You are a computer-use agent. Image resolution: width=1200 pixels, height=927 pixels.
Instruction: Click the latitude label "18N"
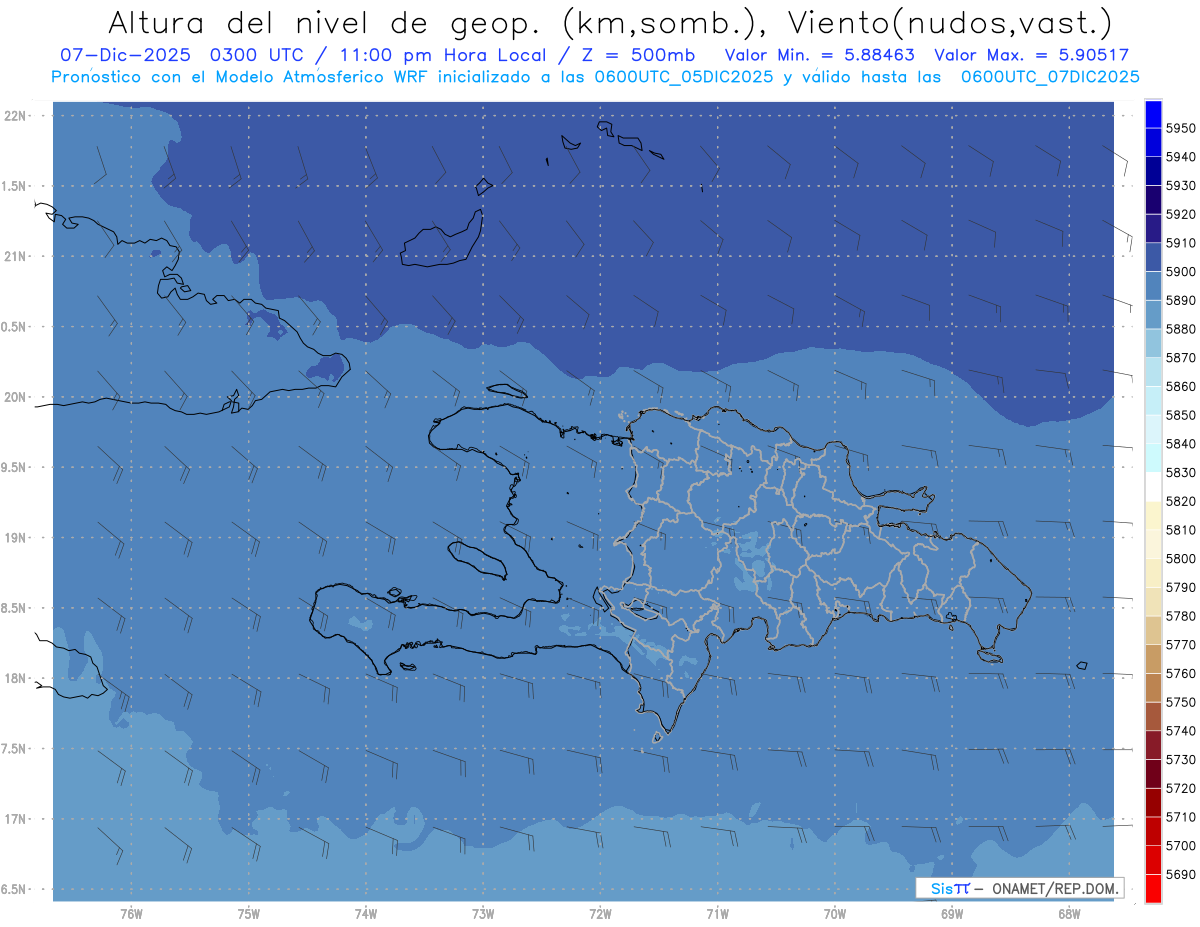coord(15,679)
